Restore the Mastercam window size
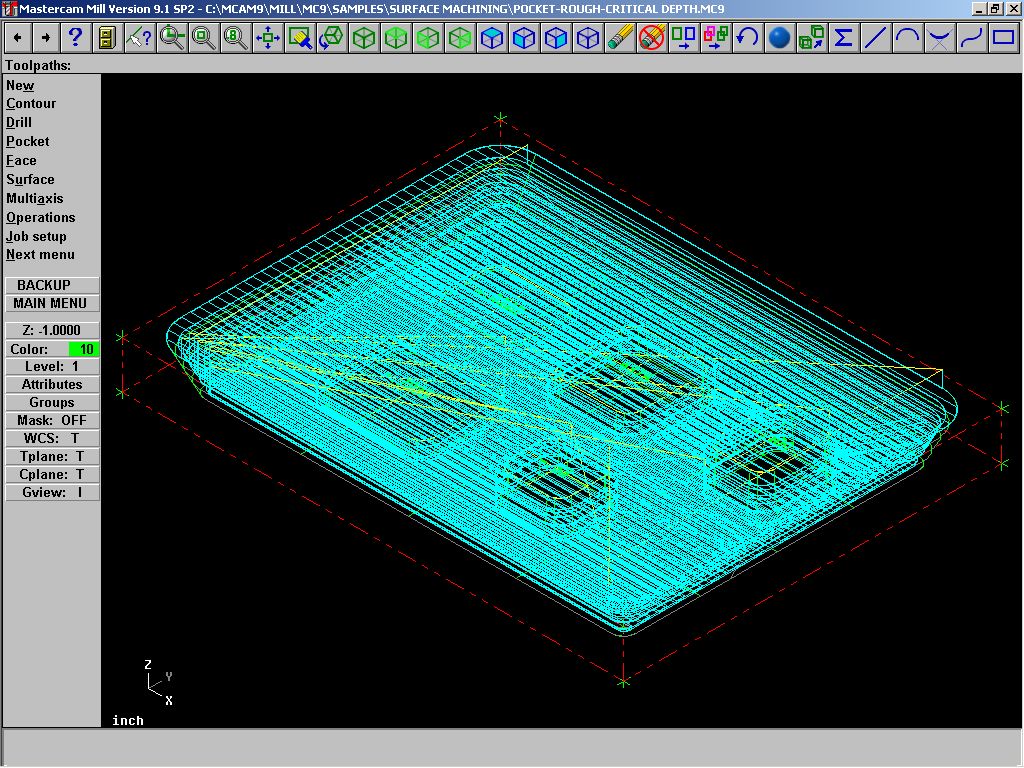The image size is (1024, 768). [995, 8]
